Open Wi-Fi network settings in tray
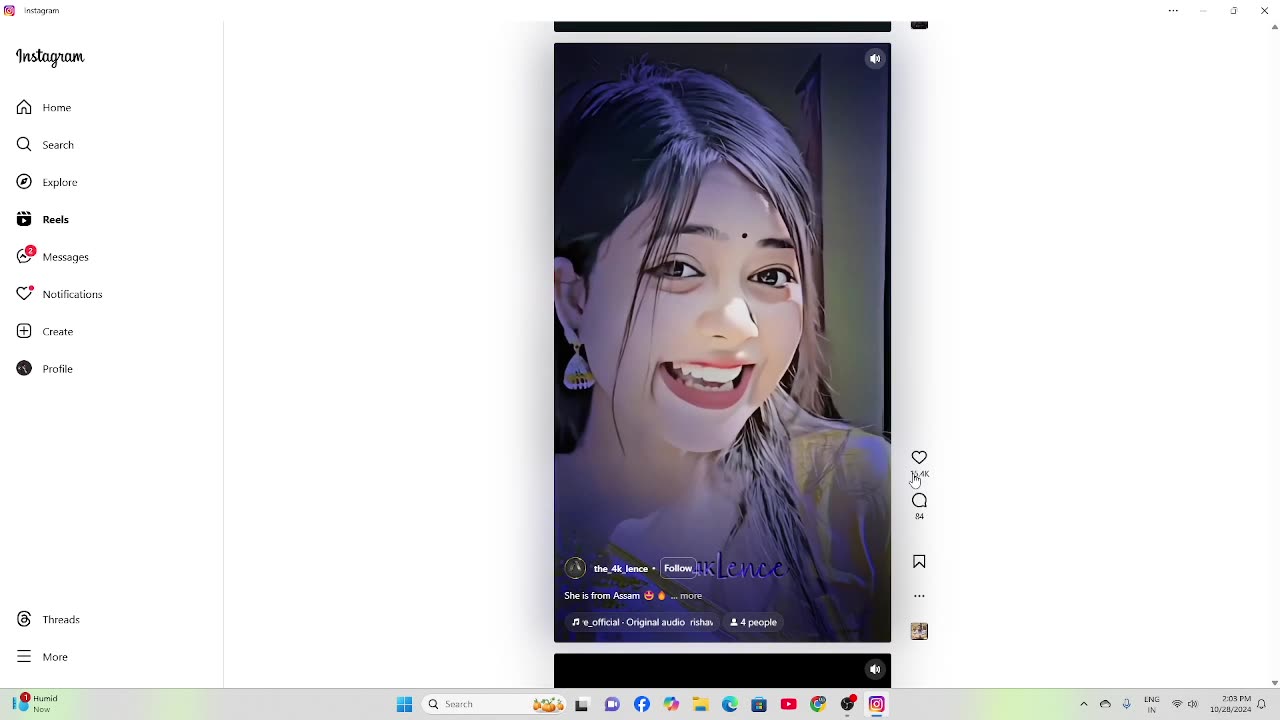Screen dimensions: 1280x720 [1177, 704]
